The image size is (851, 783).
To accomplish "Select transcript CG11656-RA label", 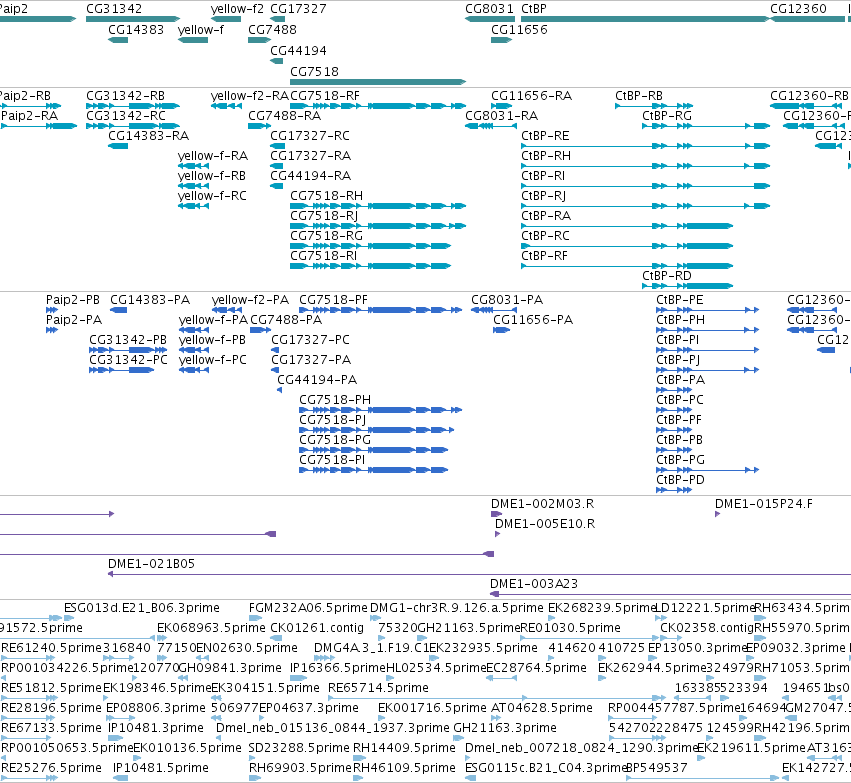I will coord(531,96).
